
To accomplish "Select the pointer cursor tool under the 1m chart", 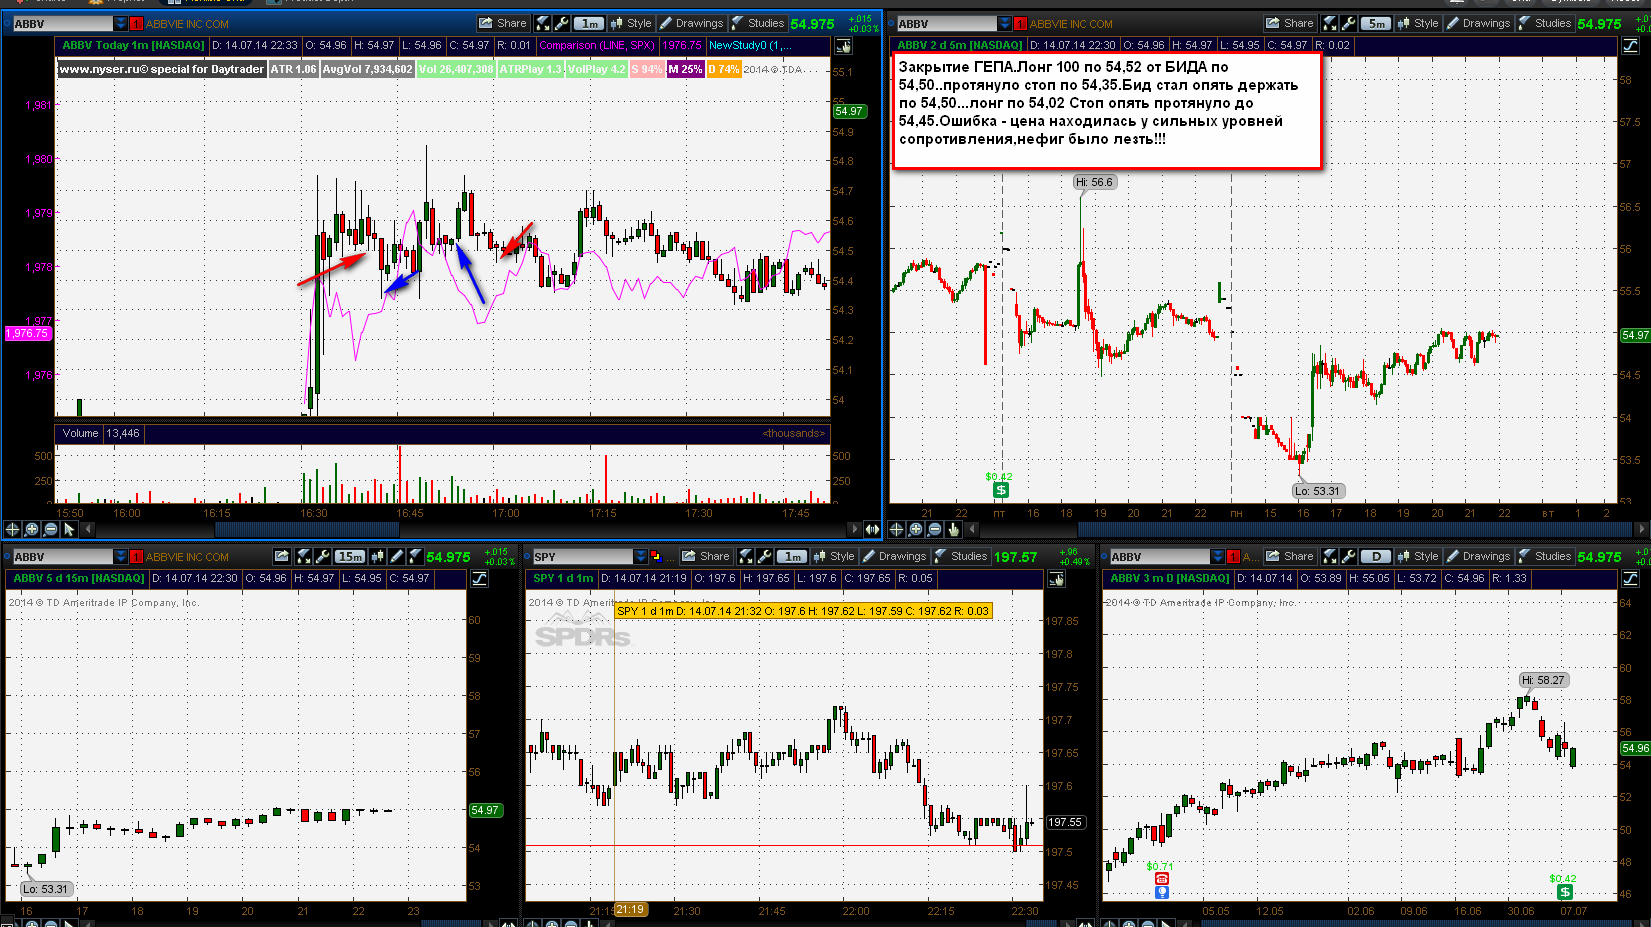I will pos(69,529).
